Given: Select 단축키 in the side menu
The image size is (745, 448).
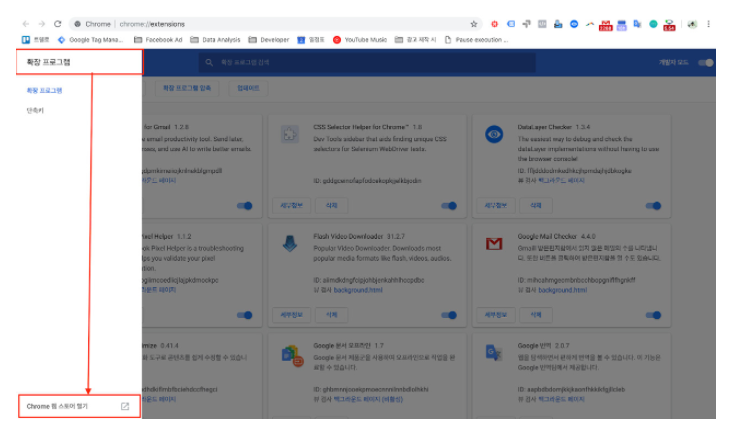Looking at the screenshot, I should (x=35, y=110).
